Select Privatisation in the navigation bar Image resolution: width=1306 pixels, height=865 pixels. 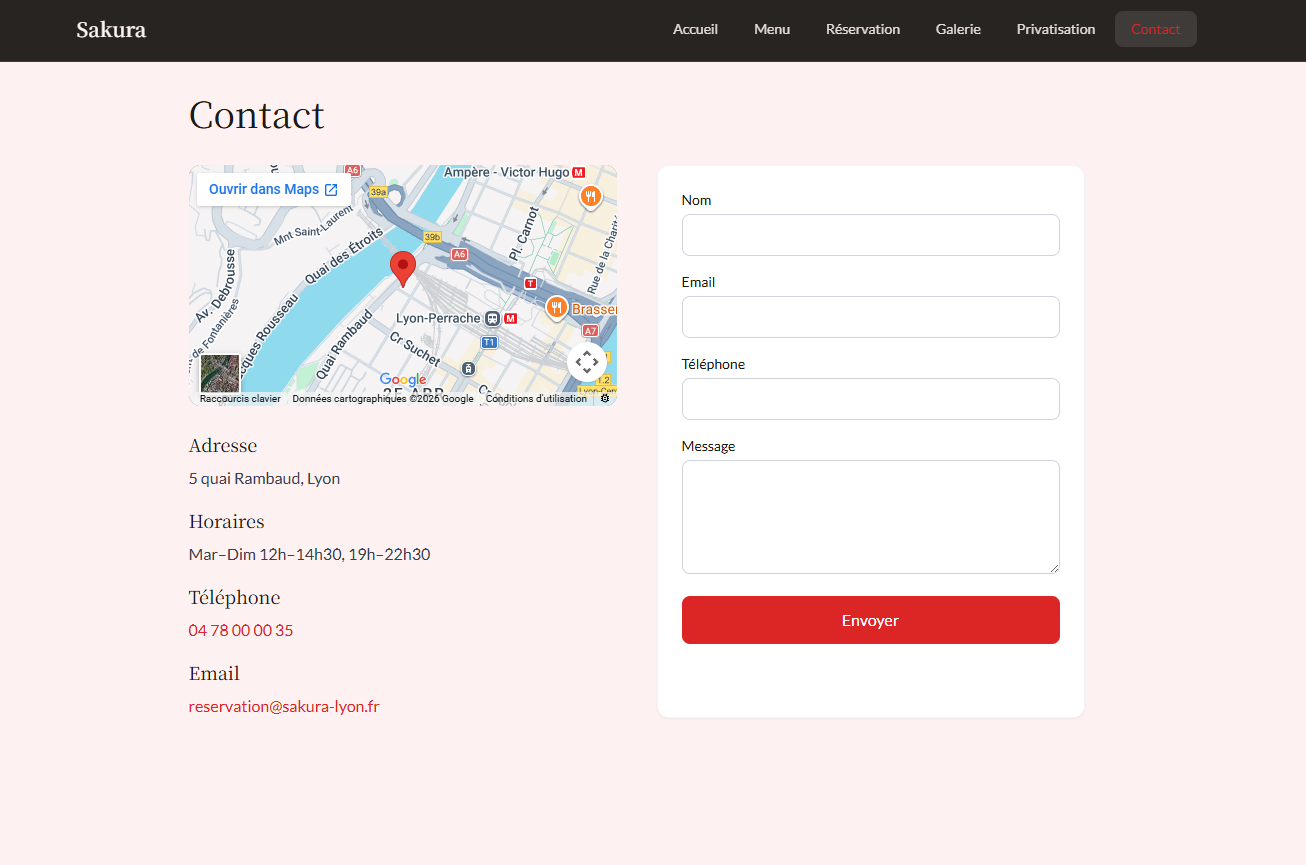[1056, 29]
